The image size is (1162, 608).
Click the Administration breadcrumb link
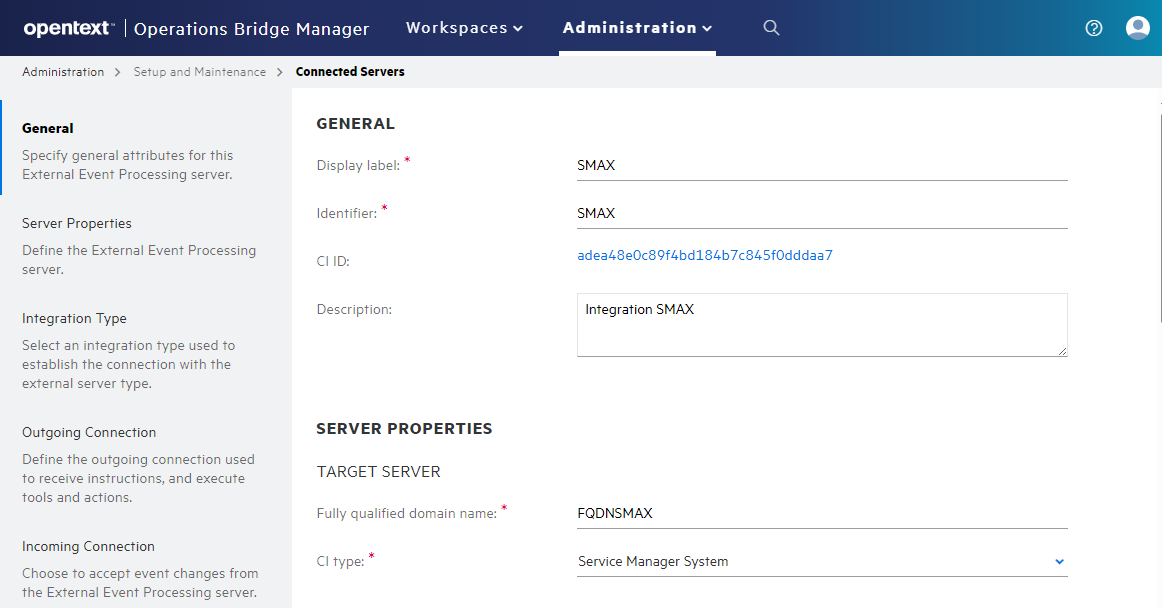(63, 72)
